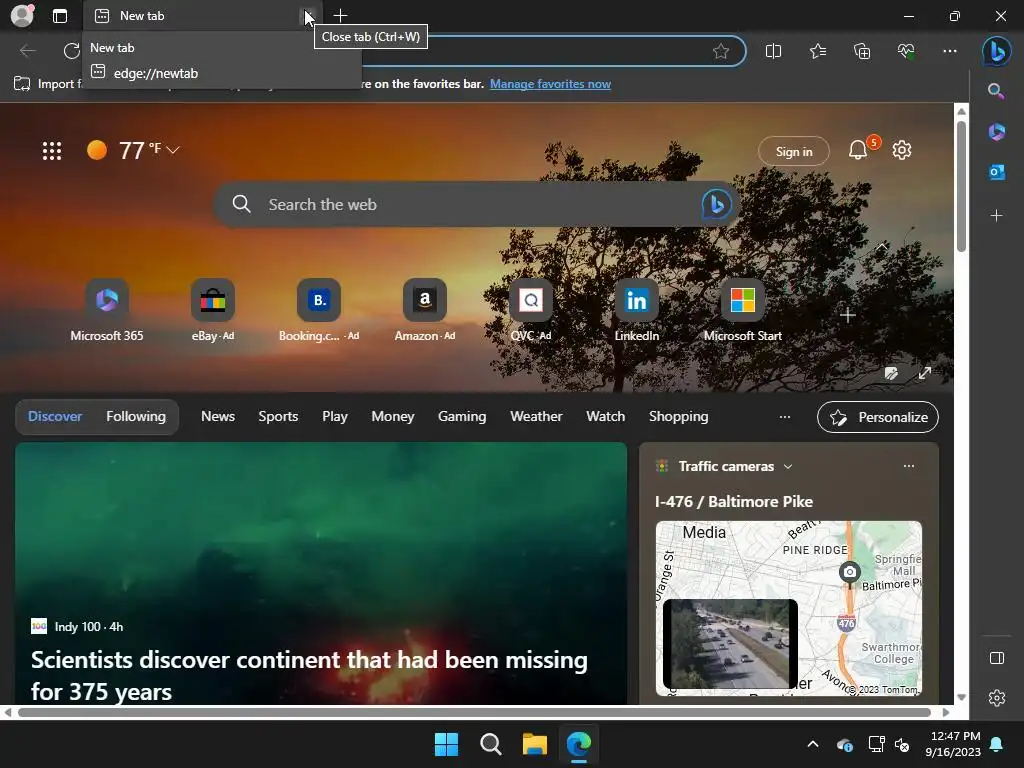Show hidden system tray icons
1024x768 pixels.
pos(813,744)
